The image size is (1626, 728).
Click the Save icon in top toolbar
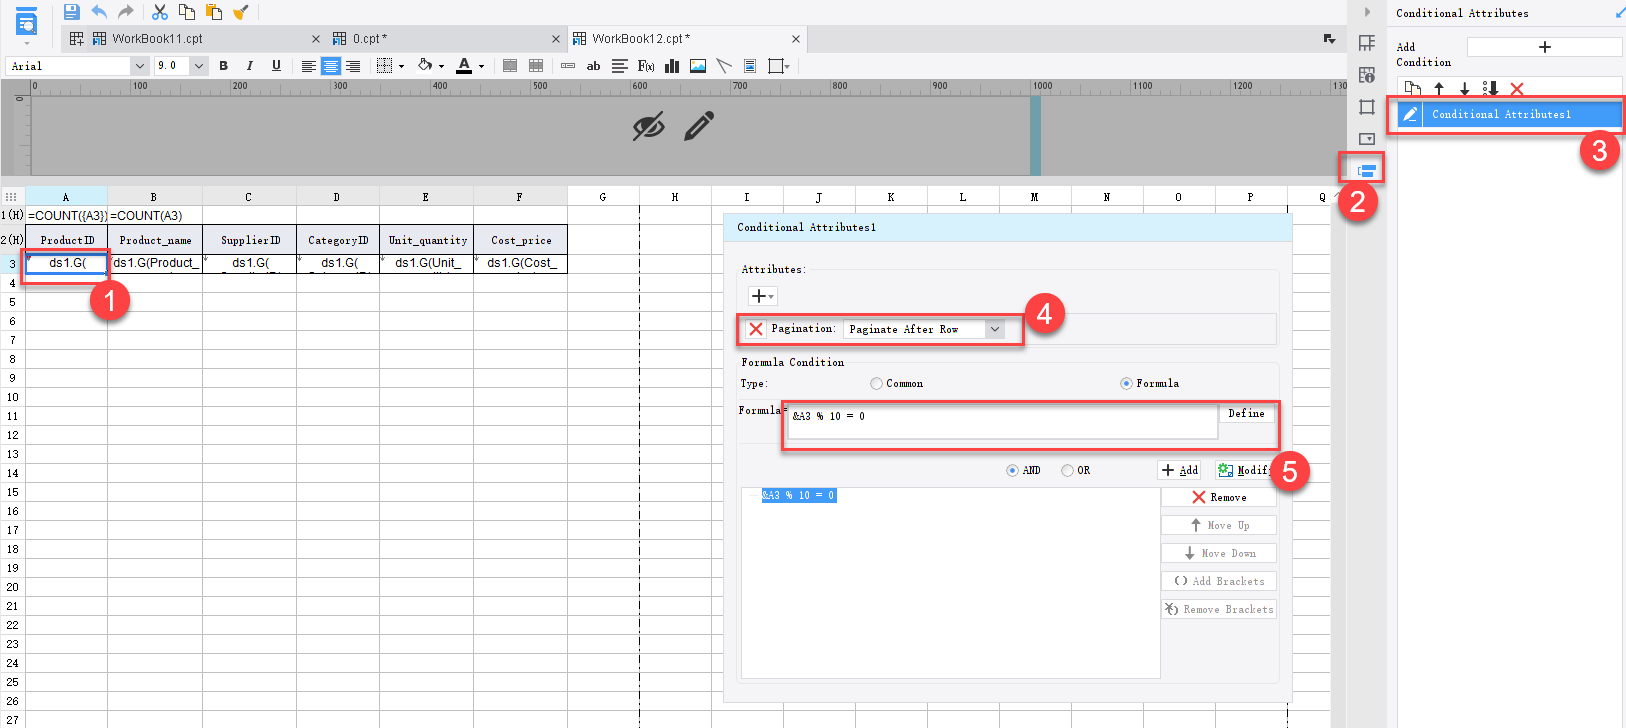coord(71,12)
